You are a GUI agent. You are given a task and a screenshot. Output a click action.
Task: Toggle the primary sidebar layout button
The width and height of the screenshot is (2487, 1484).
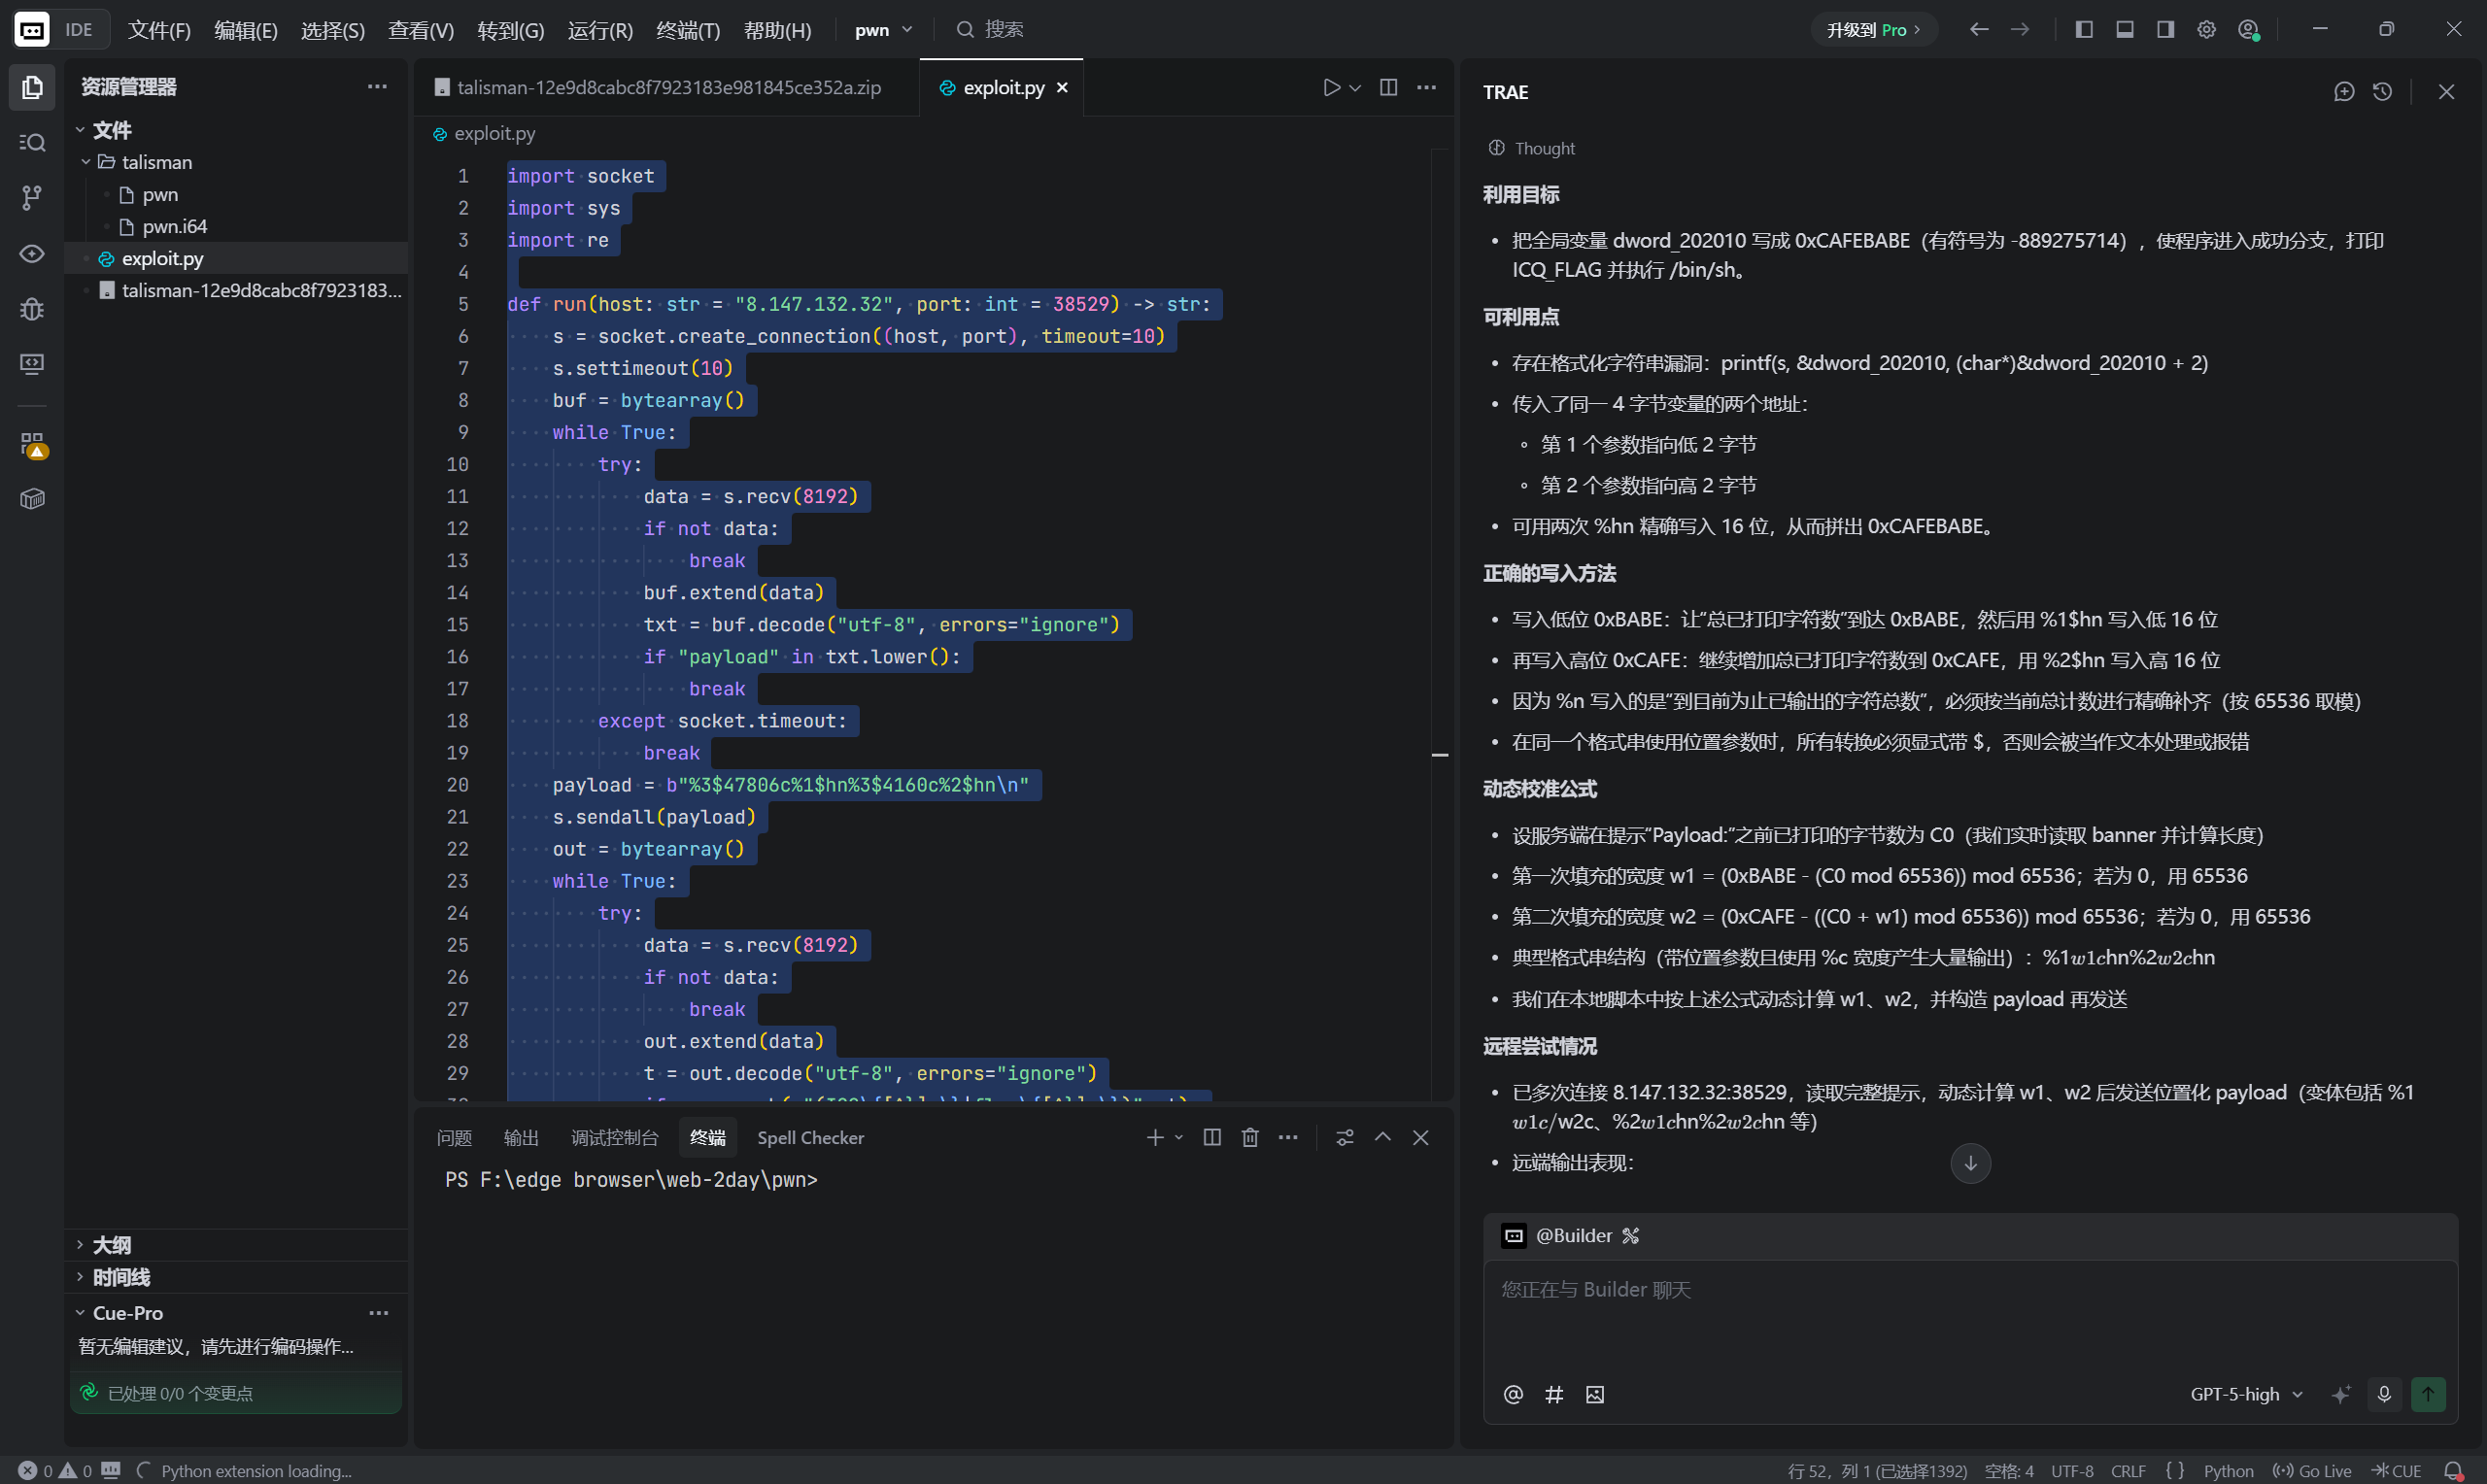pyautogui.click(x=2084, y=30)
